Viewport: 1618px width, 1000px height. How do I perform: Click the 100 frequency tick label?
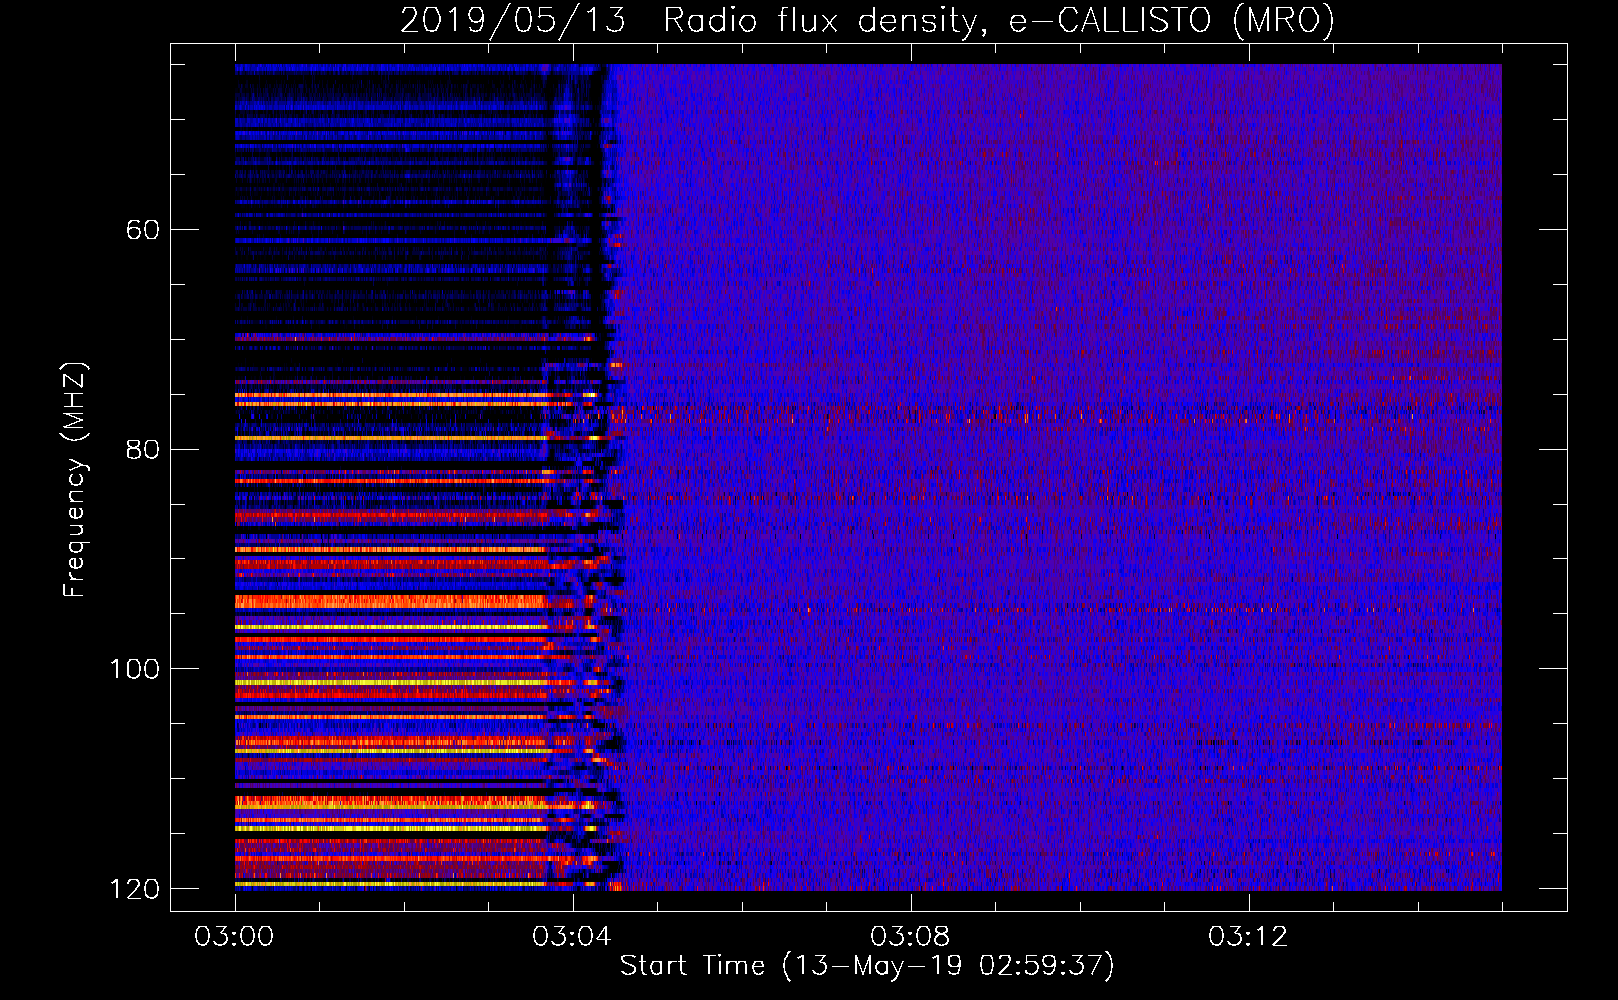[x=134, y=669]
